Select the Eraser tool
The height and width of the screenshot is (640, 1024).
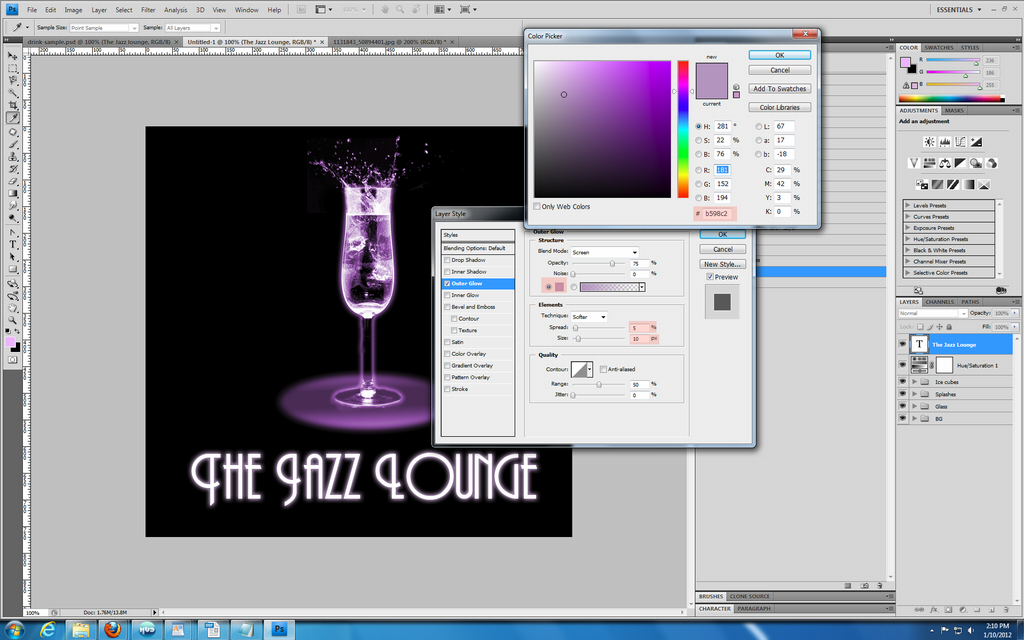point(12,181)
